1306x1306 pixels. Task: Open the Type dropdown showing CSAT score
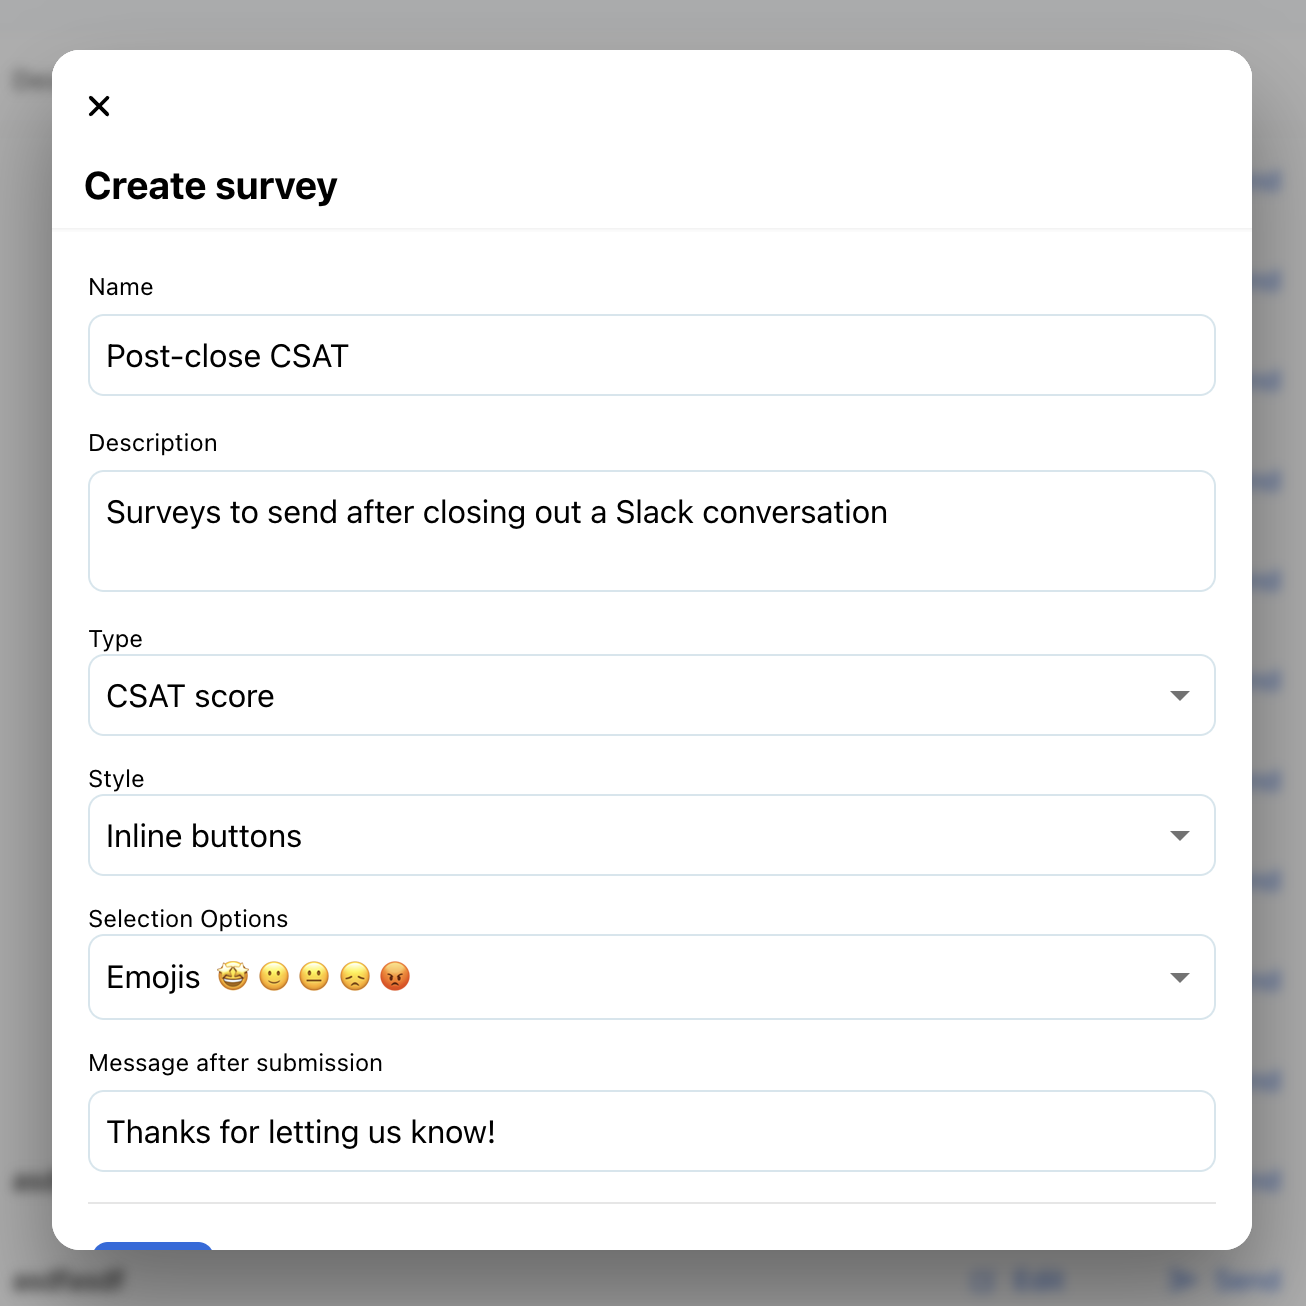pos(651,695)
